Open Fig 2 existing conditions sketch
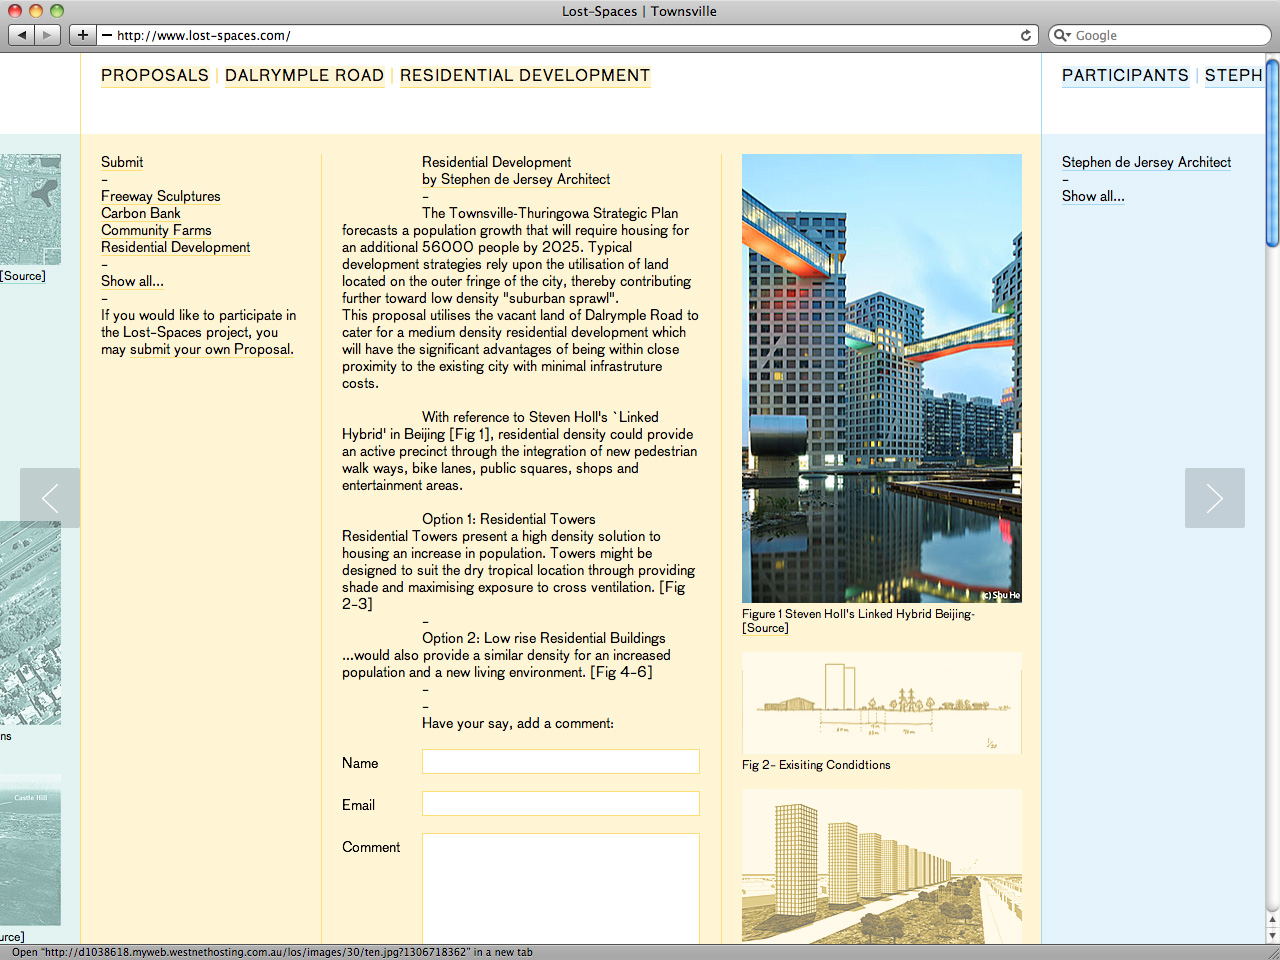Screen dimensions: 1280x960 tap(882, 703)
